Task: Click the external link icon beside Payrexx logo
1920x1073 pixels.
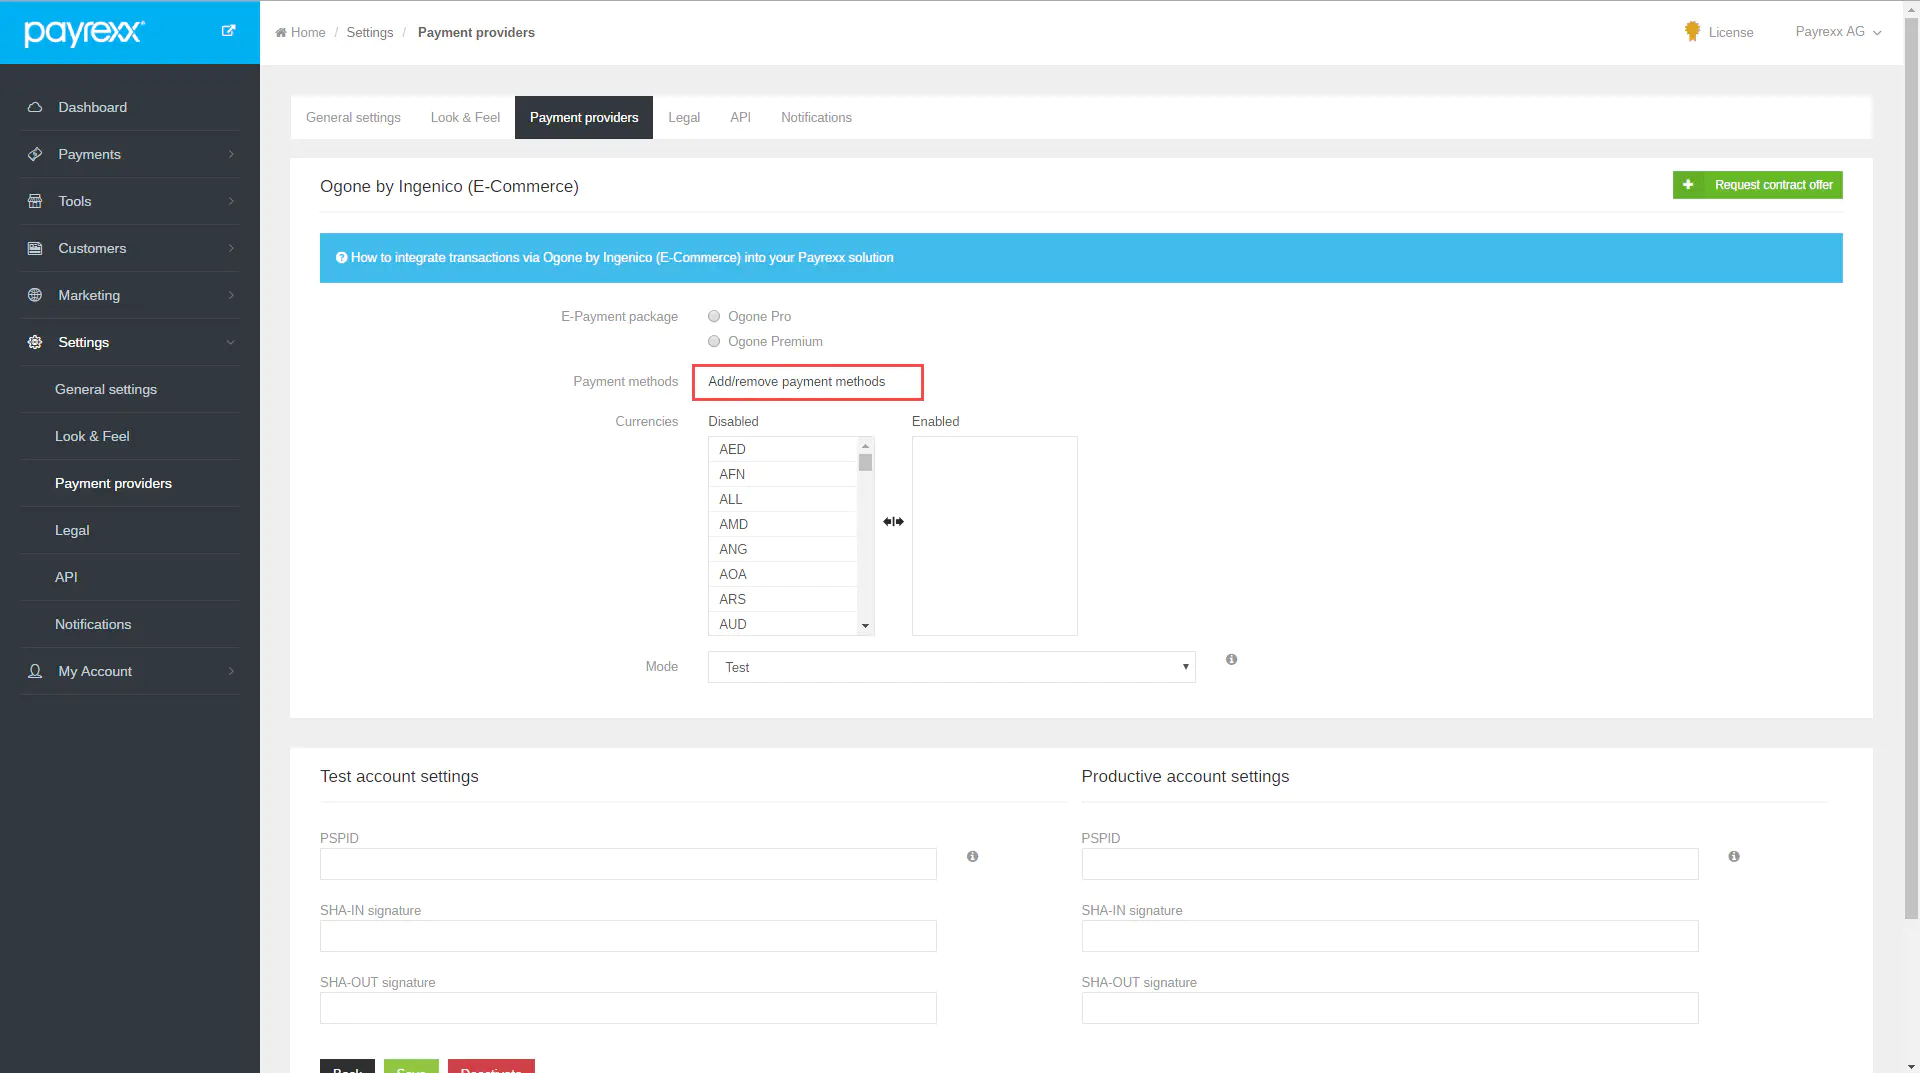Action: (228, 31)
